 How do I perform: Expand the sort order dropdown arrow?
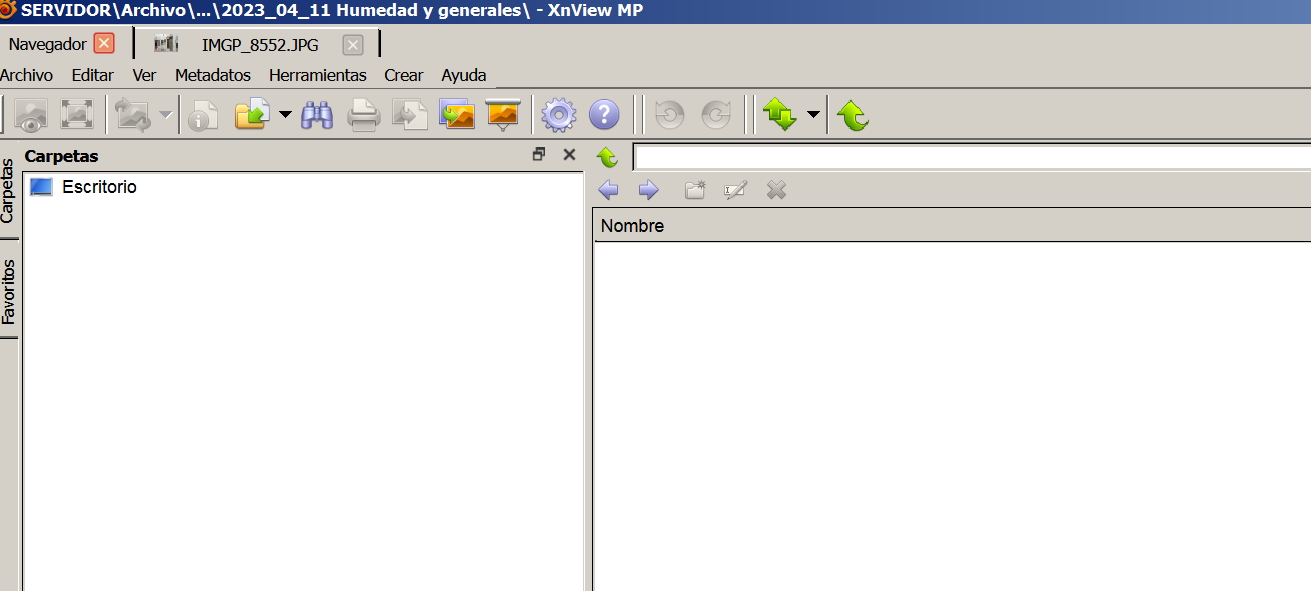(x=813, y=115)
